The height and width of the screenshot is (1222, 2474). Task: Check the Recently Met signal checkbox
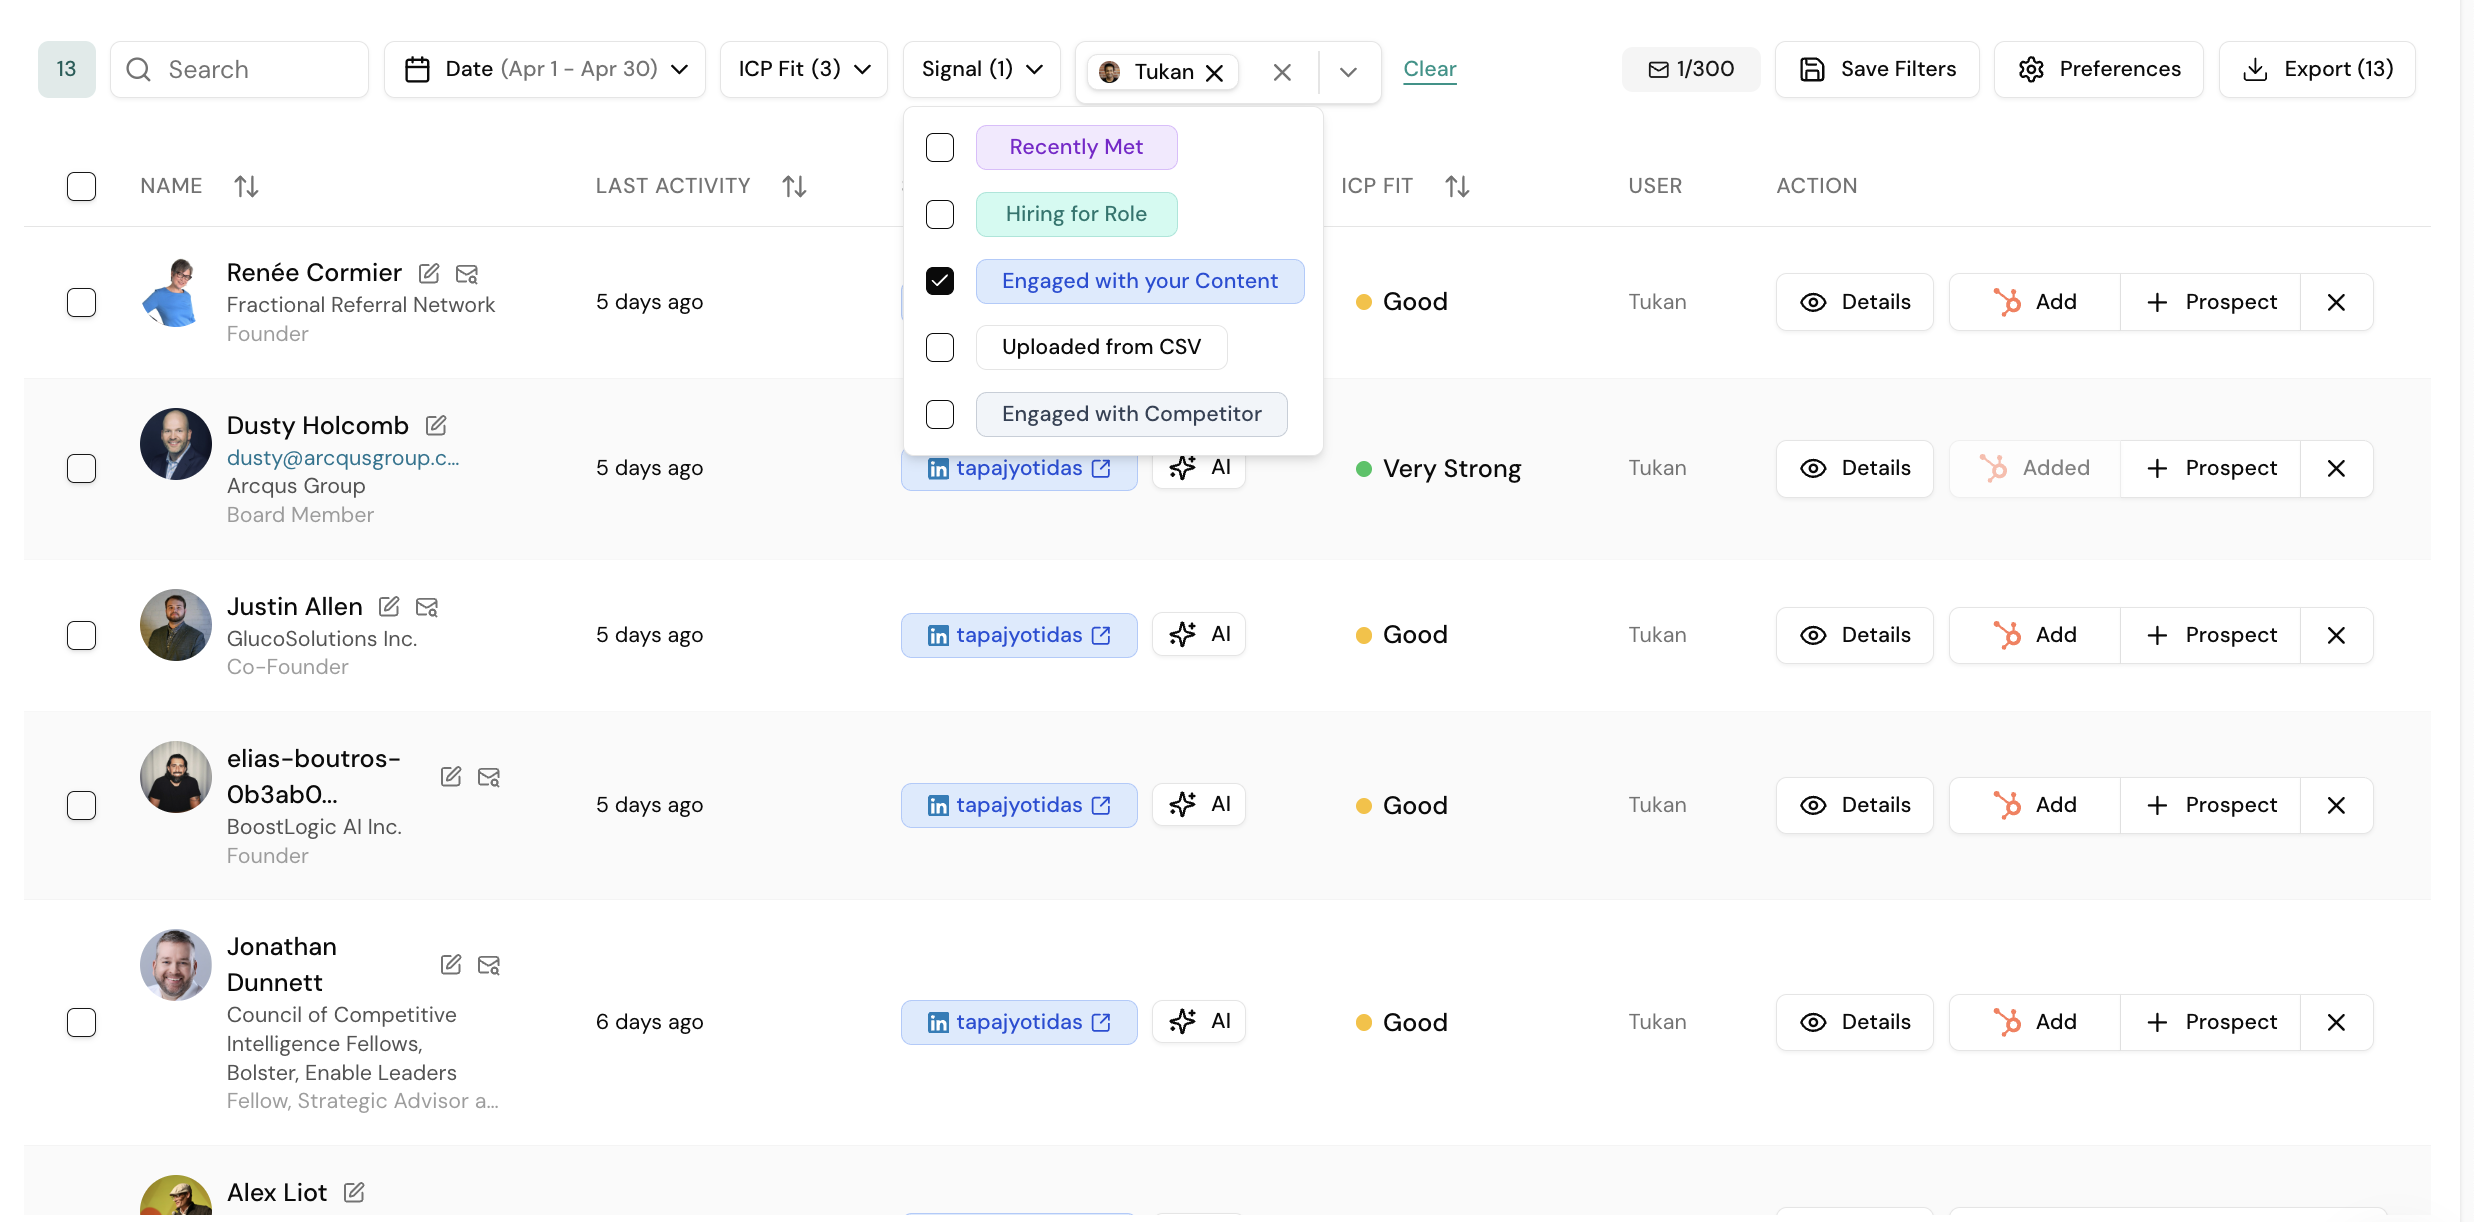(x=940, y=147)
